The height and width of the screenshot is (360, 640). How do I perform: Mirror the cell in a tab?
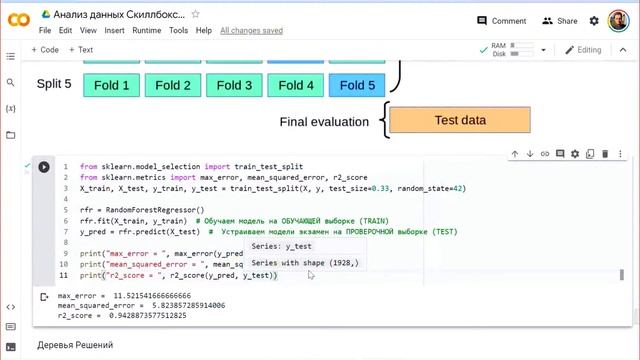click(590, 154)
